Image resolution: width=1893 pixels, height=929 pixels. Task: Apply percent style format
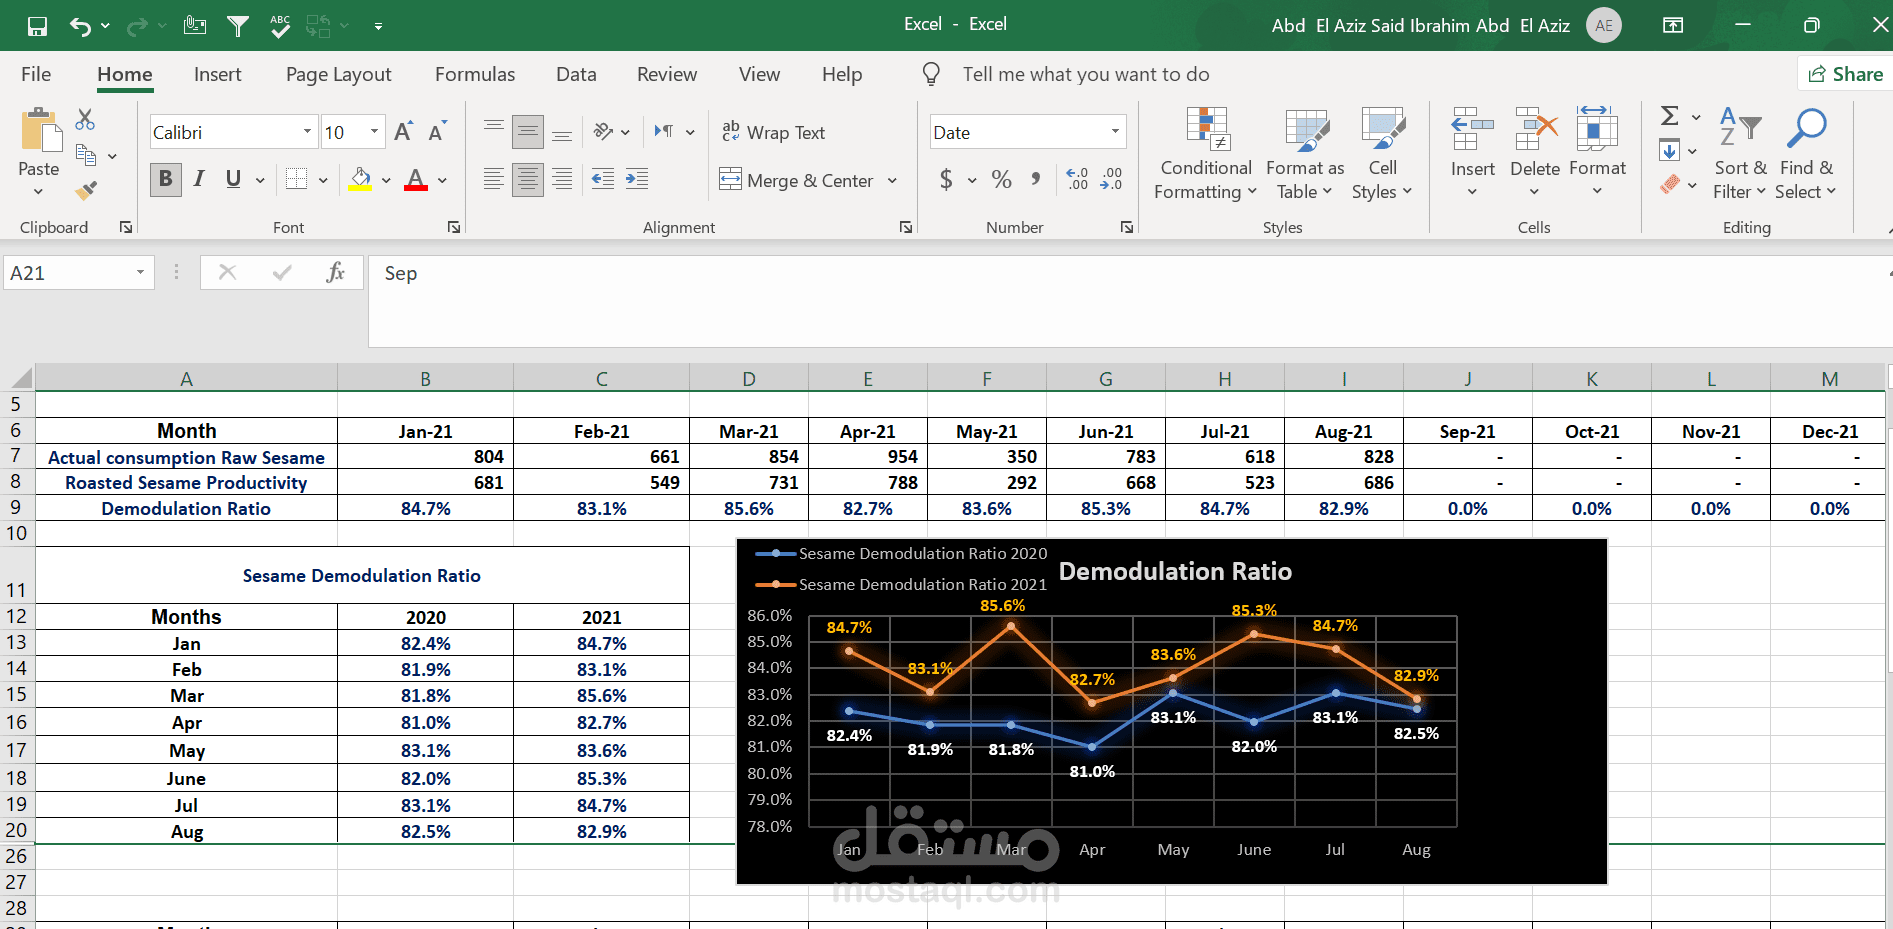click(x=1001, y=179)
